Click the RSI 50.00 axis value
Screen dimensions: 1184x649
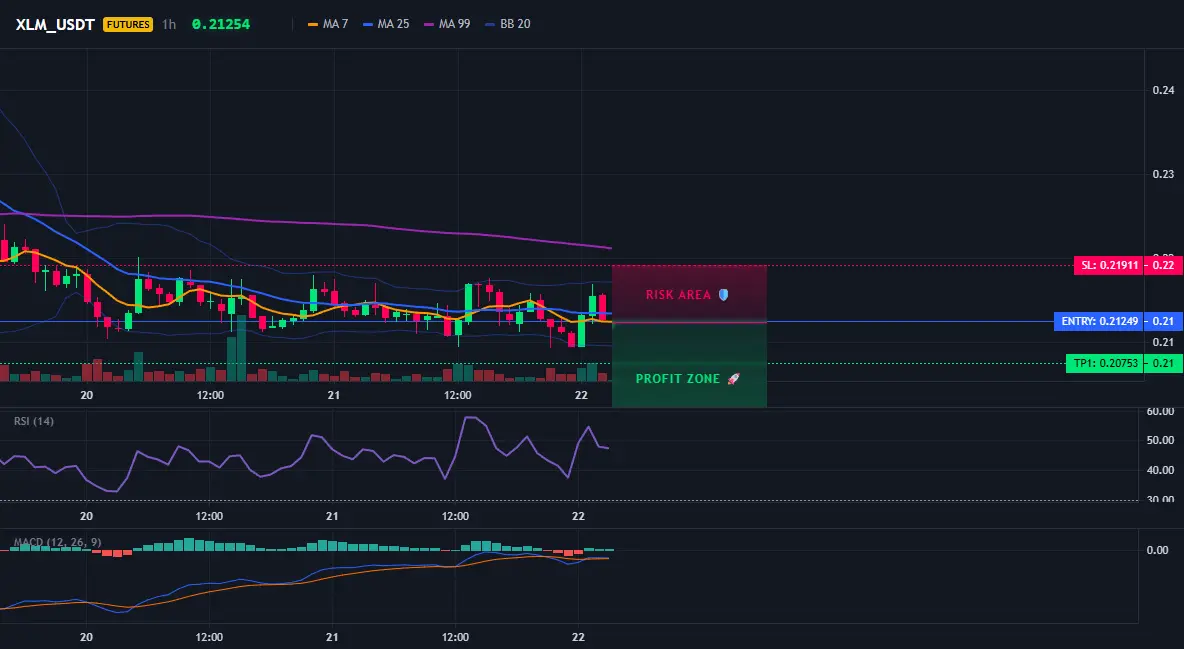[1161, 440]
